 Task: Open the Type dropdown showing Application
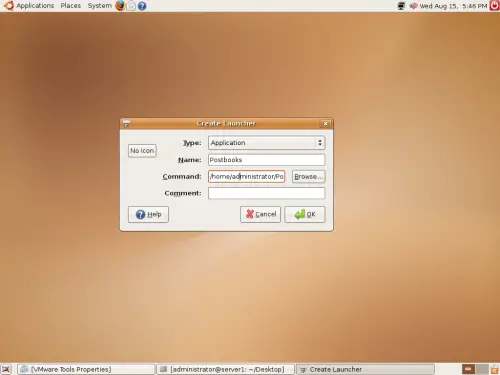coord(267,143)
